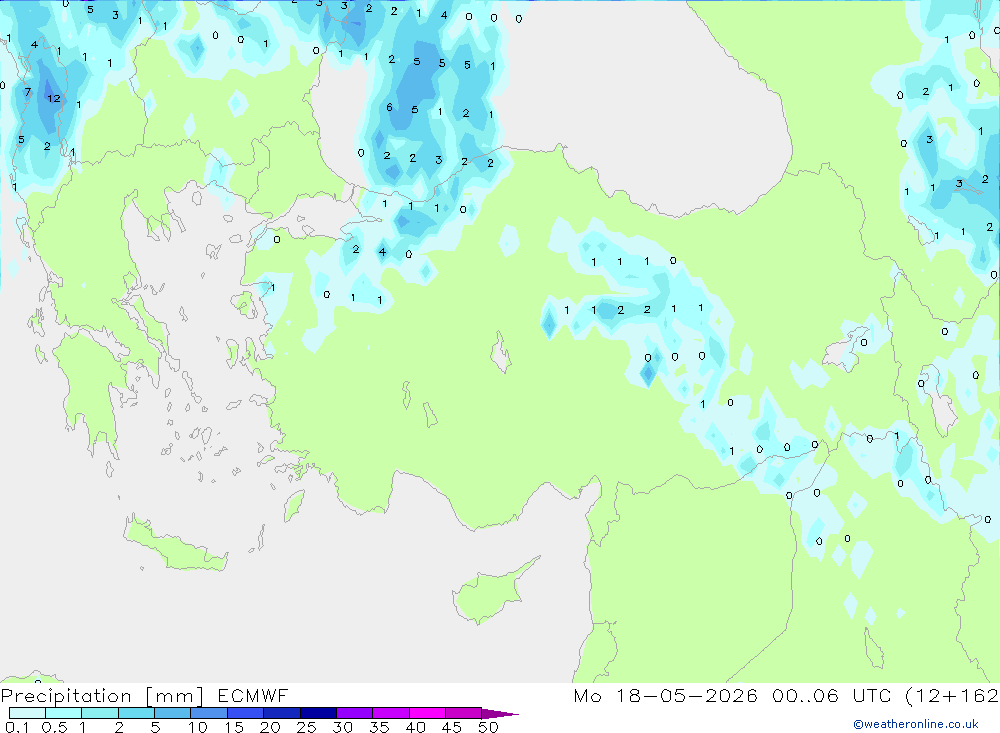1000x733 pixels.
Task: Choose the 25–30 mm dark navy swatch
Action: tap(318, 713)
